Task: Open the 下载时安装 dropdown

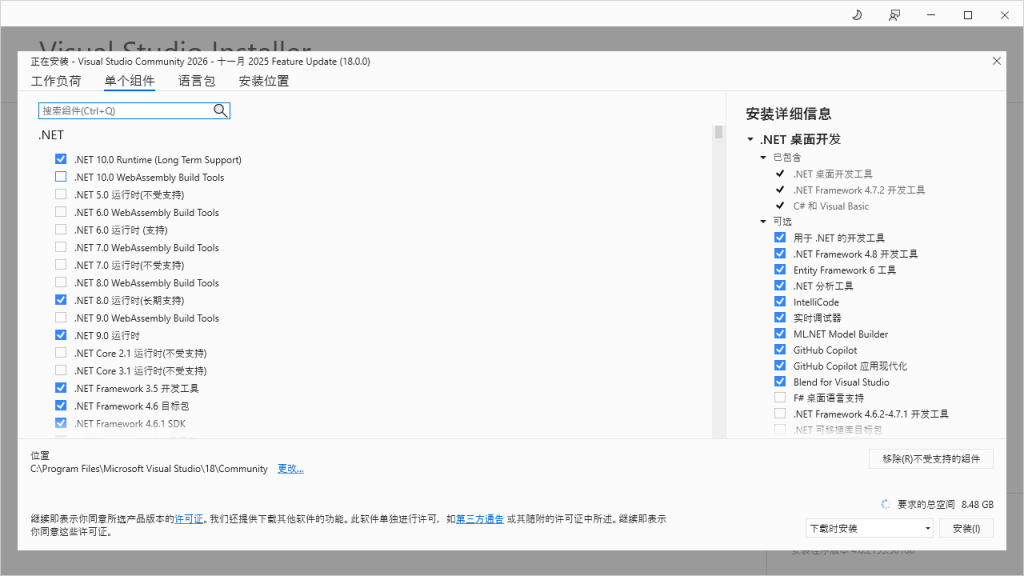Action: tap(869, 528)
